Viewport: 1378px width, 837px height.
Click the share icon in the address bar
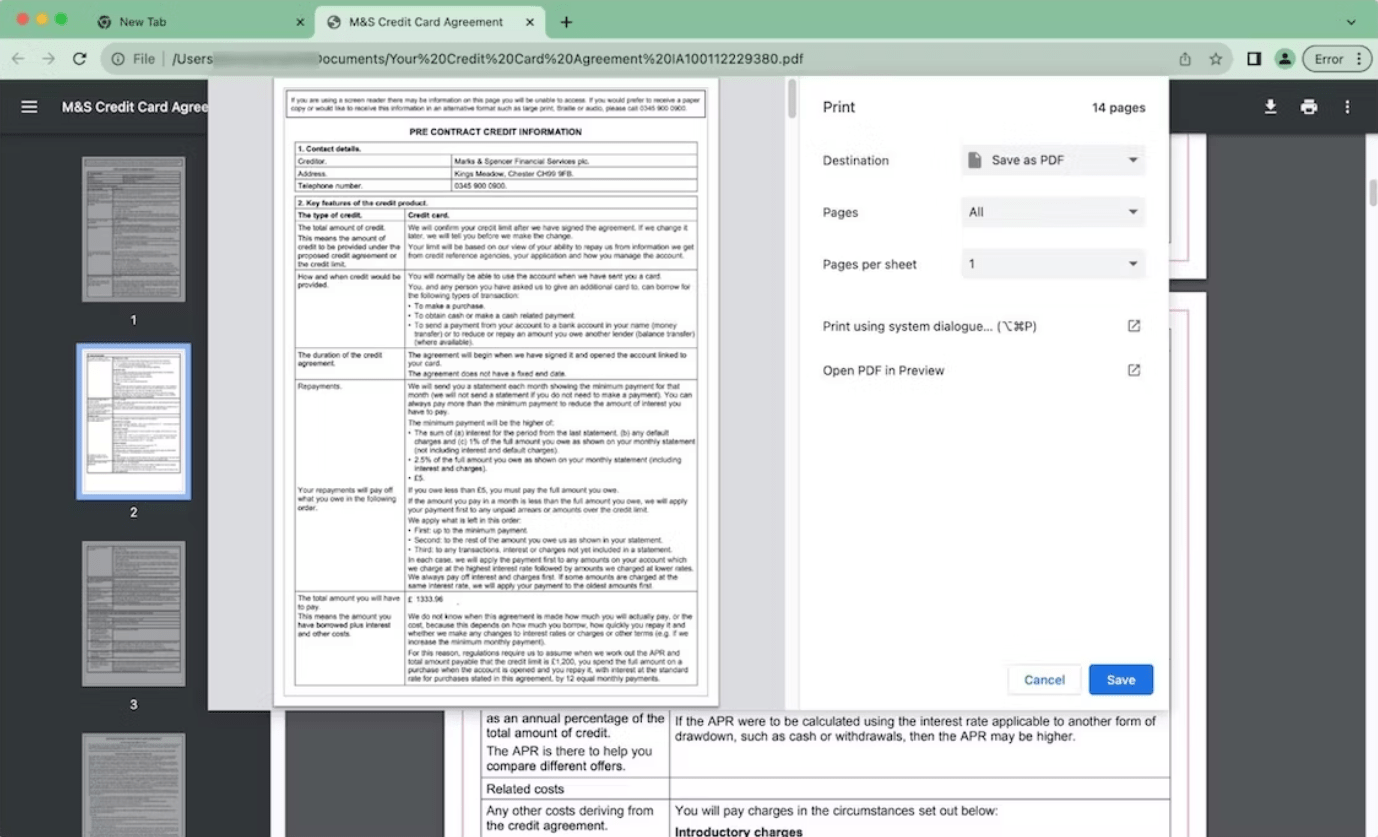pyautogui.click(x=1184, y=59)
